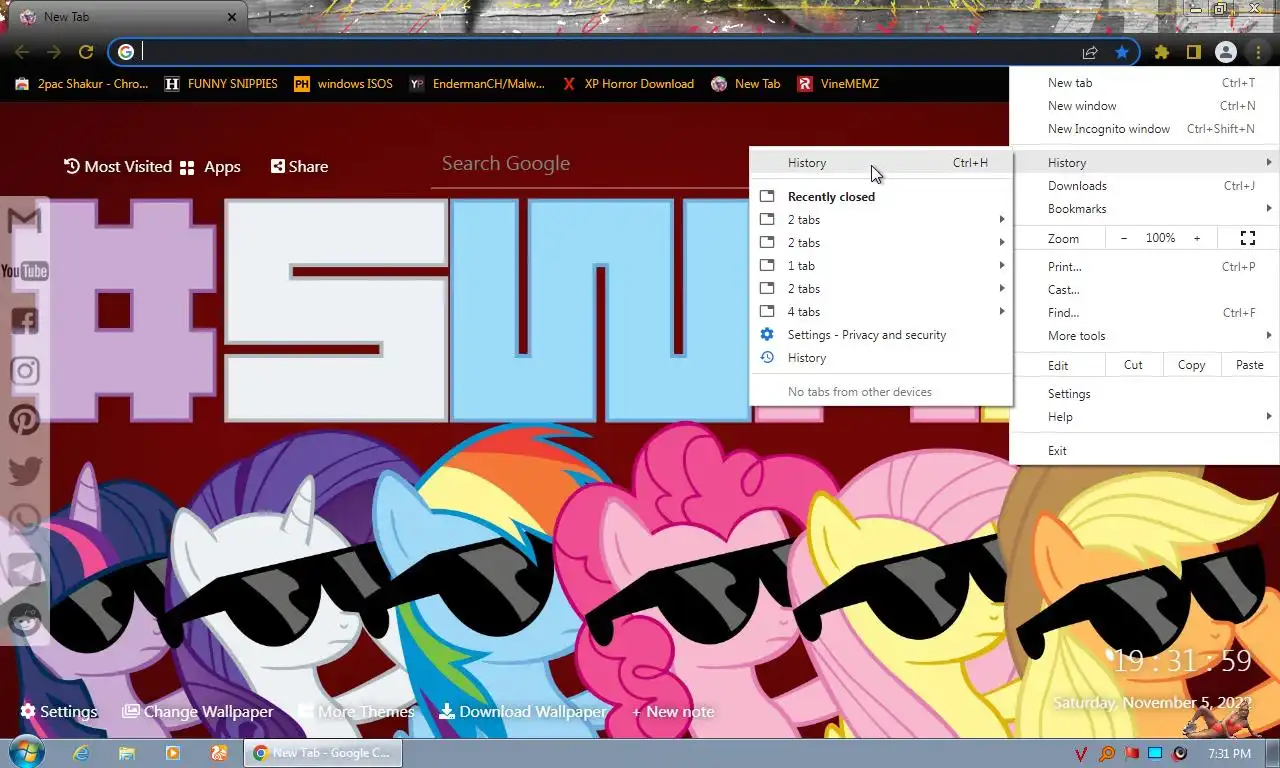Click the Share link on the new tab page

299,166
